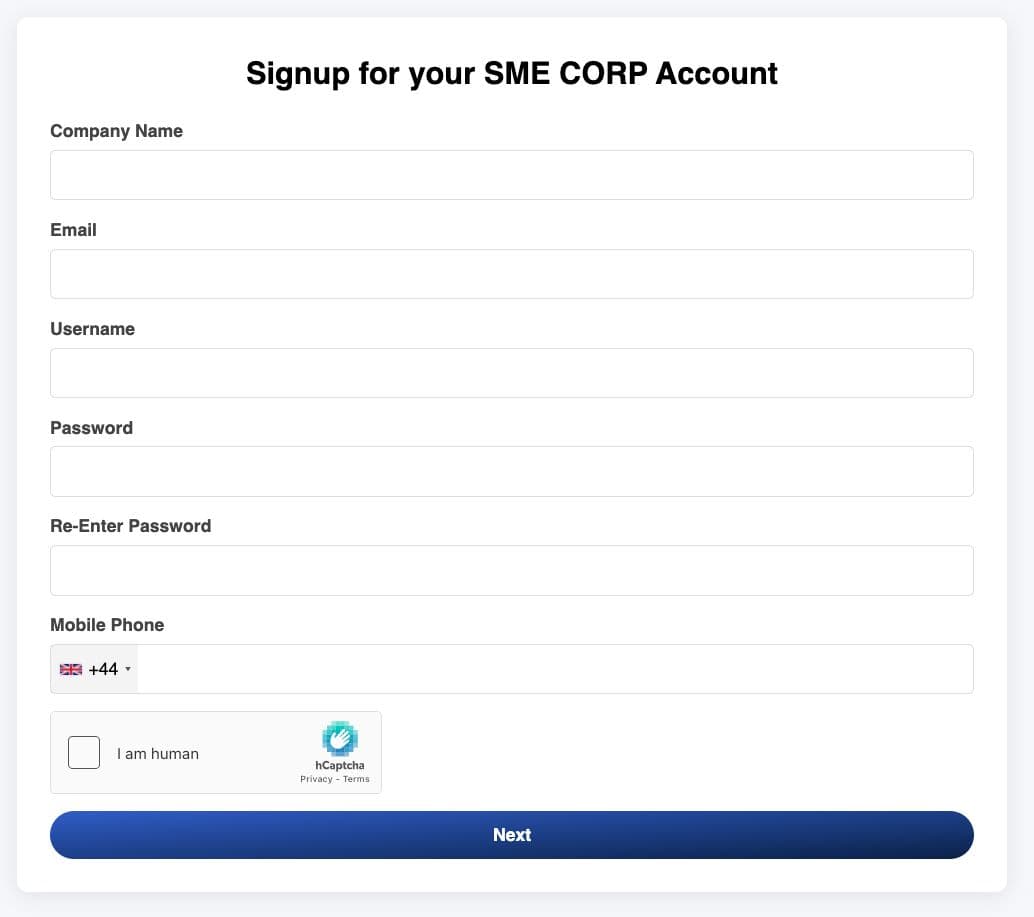Click the Password input field
Image resolution: width=1034 pixels, height=917 pixels.
512,471
